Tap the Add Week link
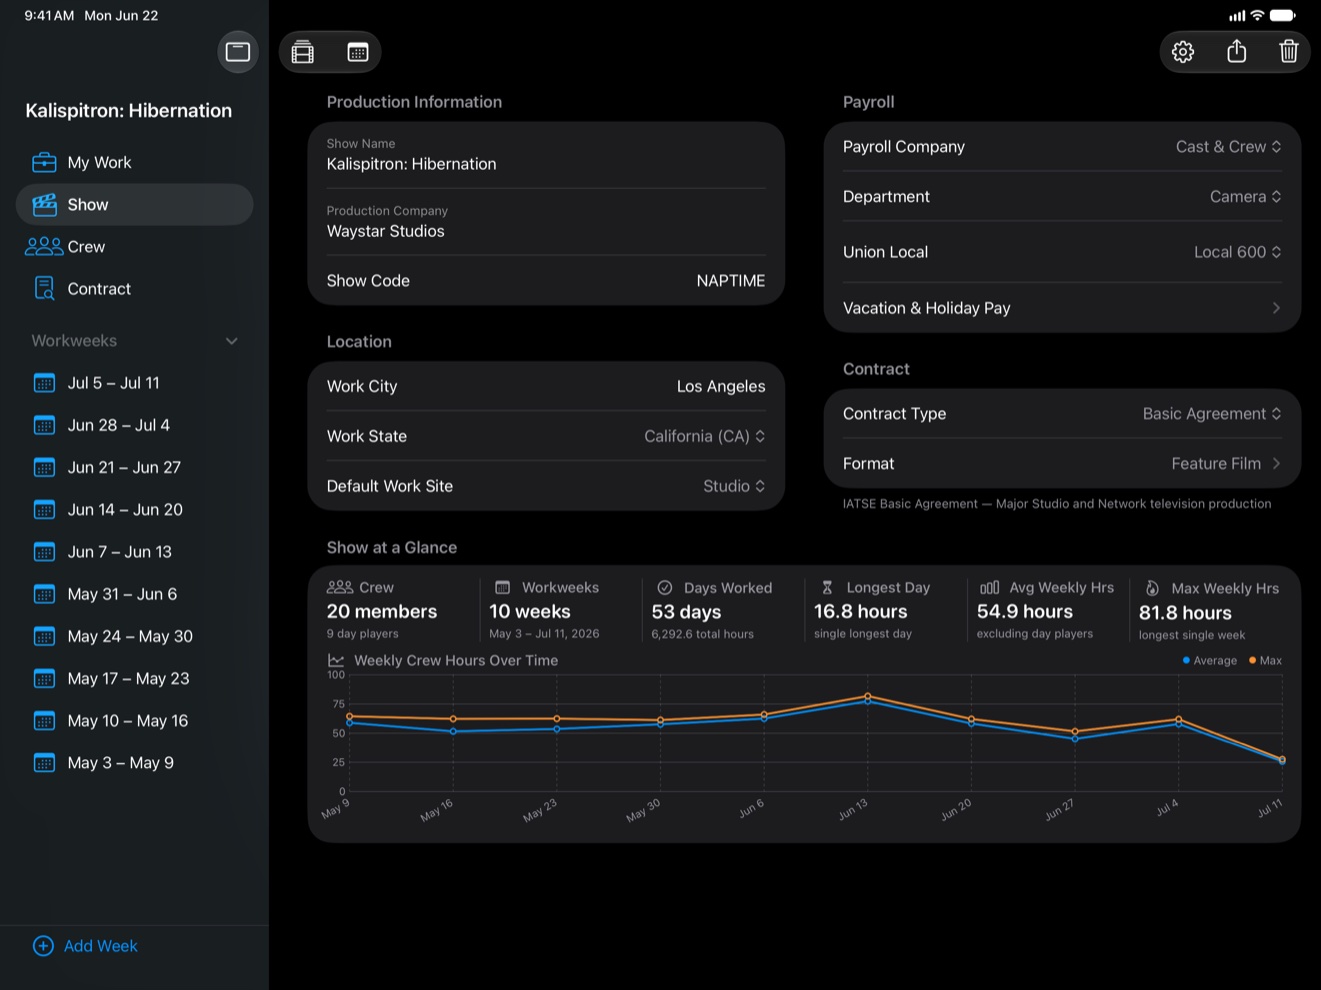The height and width of the screenshot is (990, 1321). [x=101, y=946]
